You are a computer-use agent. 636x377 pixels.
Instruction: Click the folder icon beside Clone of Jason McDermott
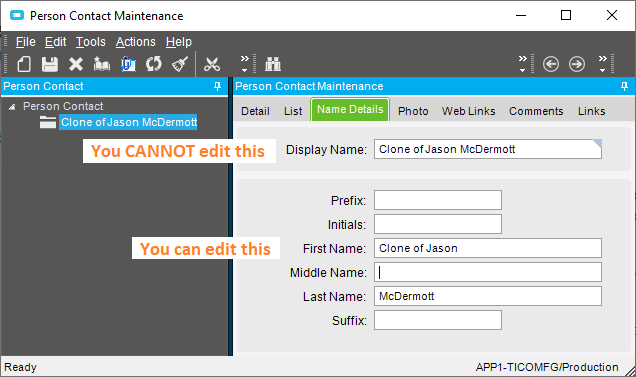click(48, 122)
